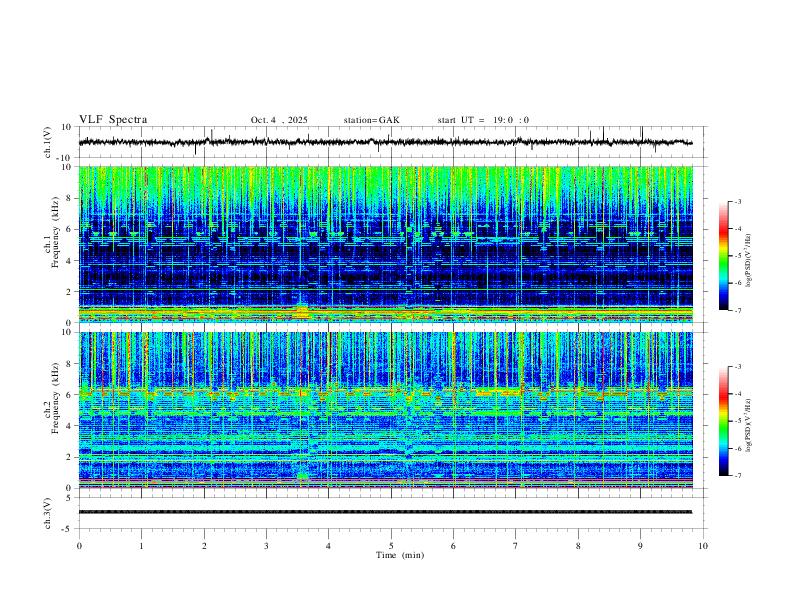
Task: Click the '-7' label on ch.2 color bar
Action: [x=738, y=476]
